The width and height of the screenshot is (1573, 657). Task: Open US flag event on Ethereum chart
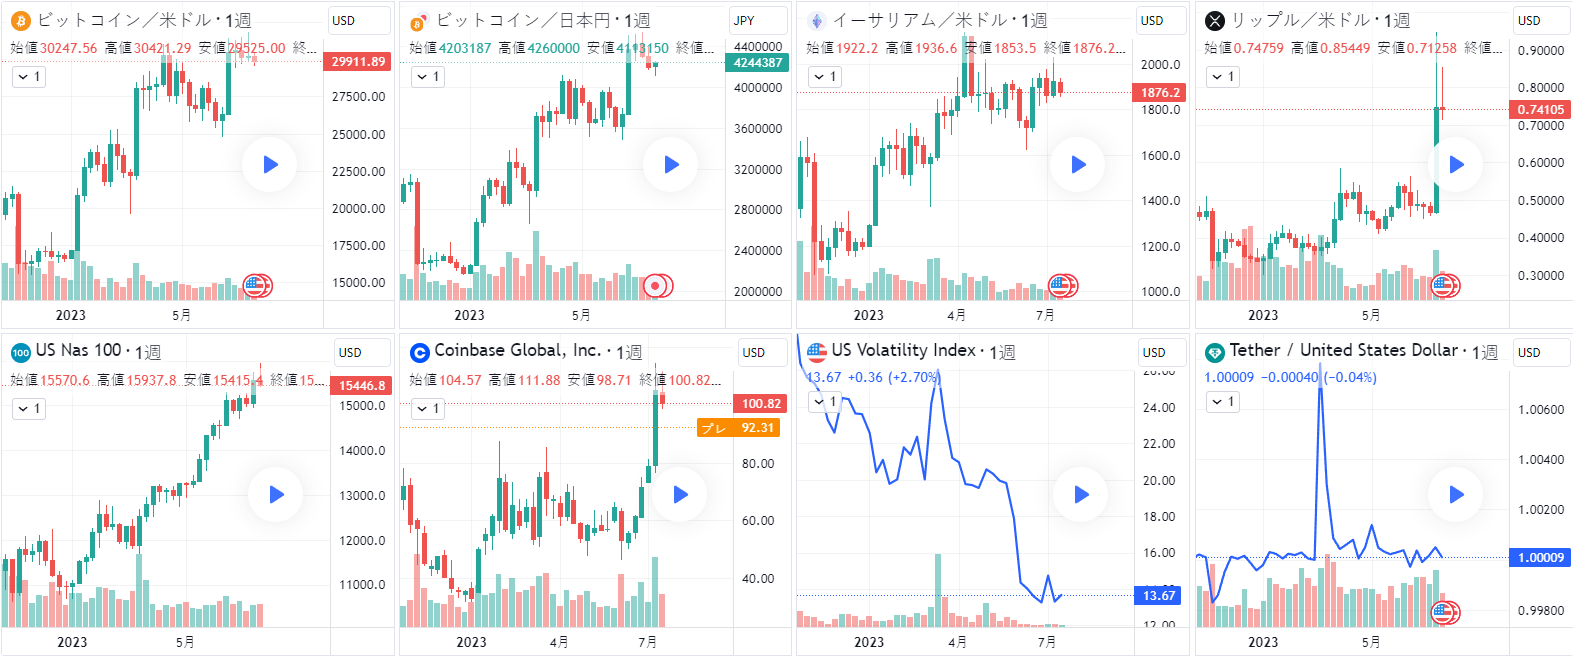[x=1060, y=286]
